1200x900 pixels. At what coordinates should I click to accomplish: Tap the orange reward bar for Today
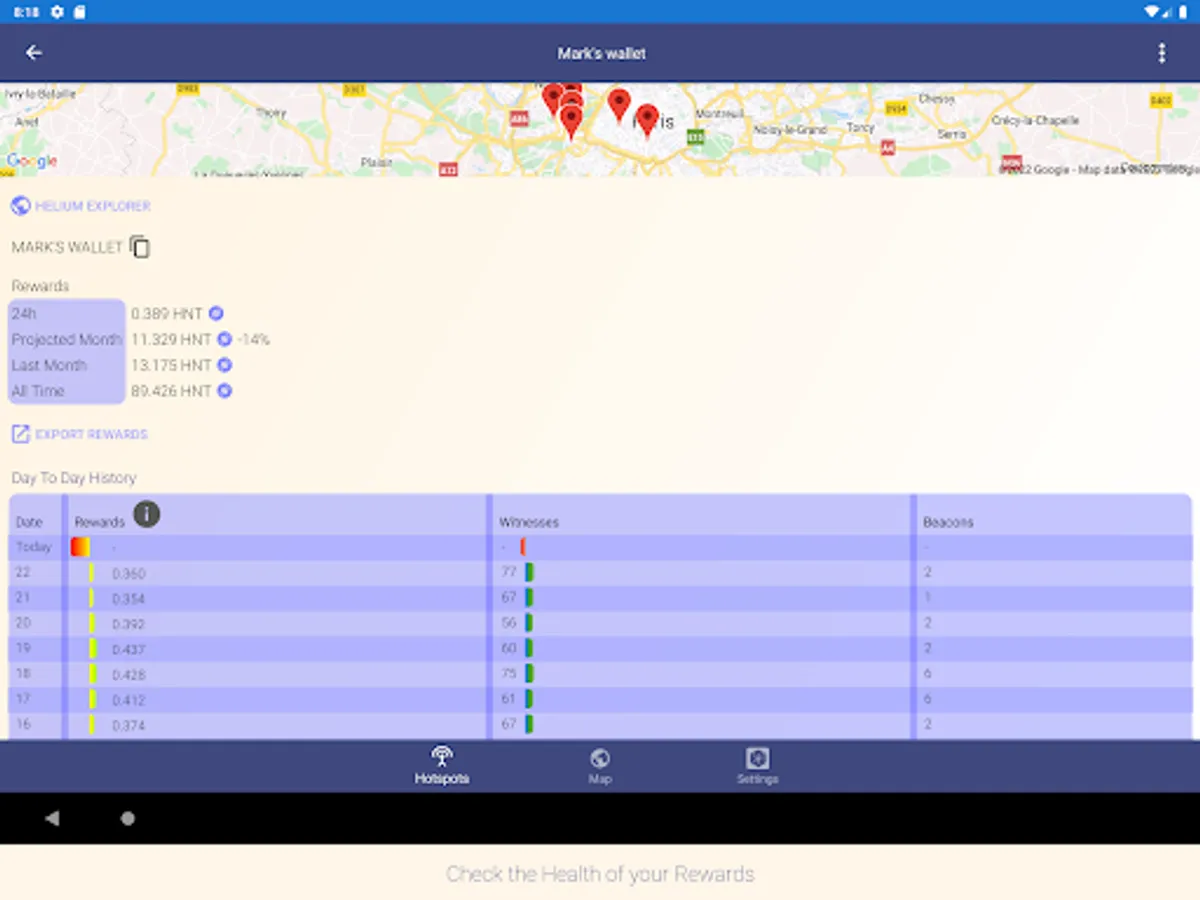point(79,546)
